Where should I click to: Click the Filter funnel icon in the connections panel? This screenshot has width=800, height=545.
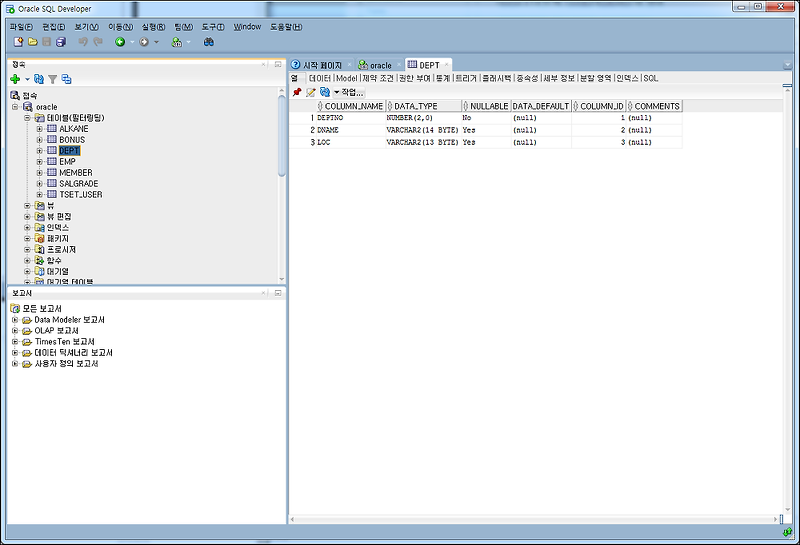click(x=53, y=79)
